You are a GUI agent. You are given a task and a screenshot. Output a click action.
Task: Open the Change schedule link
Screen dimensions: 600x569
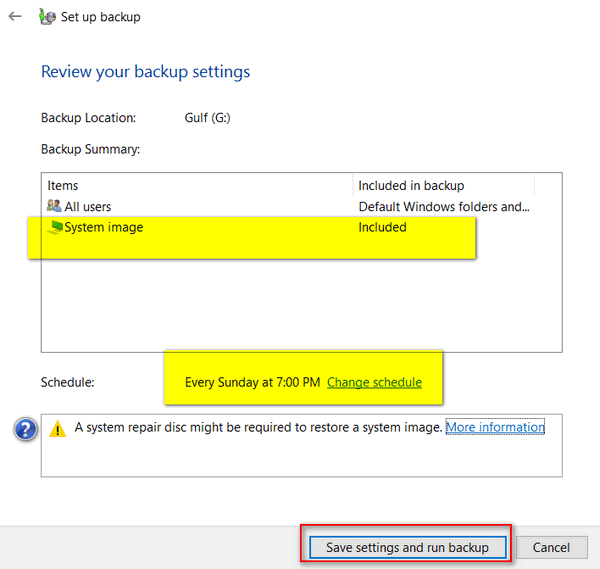pos(374,382)
